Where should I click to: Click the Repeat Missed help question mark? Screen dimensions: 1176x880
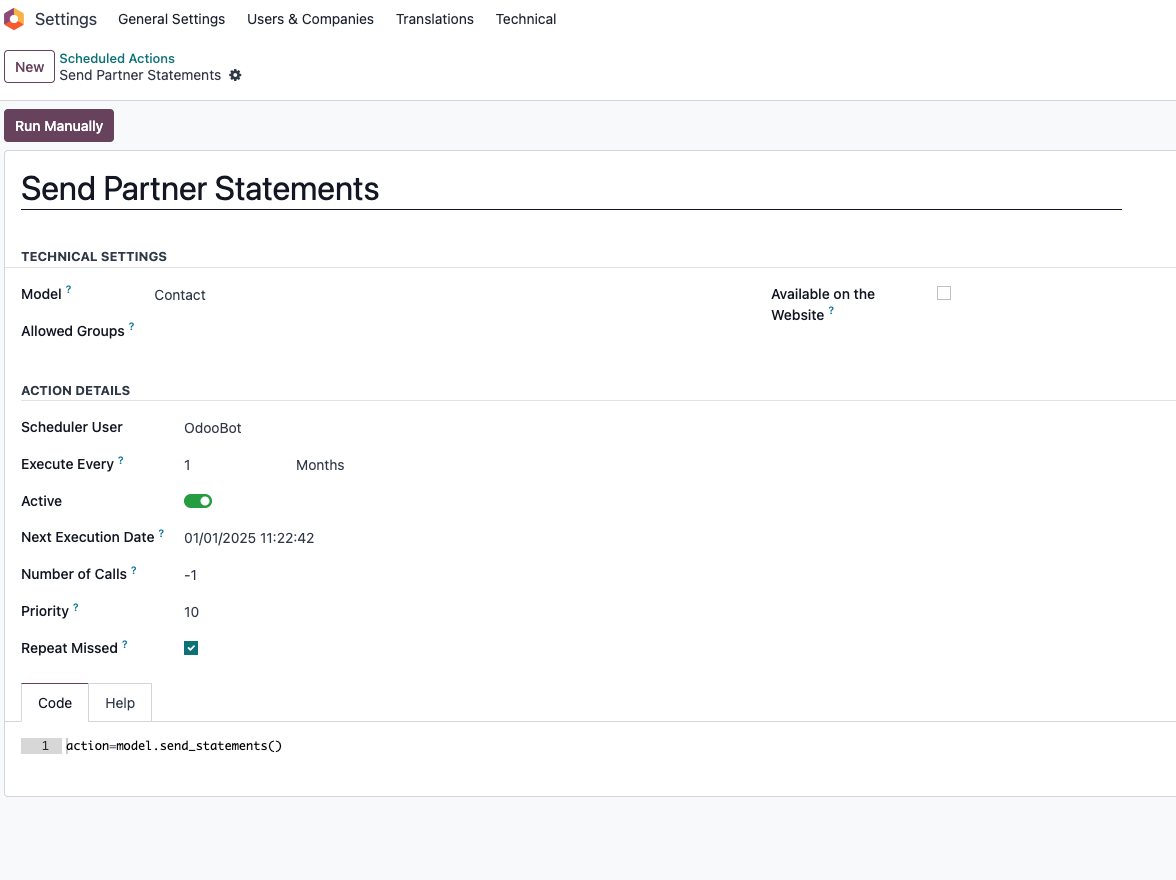(x=124, y=644)
